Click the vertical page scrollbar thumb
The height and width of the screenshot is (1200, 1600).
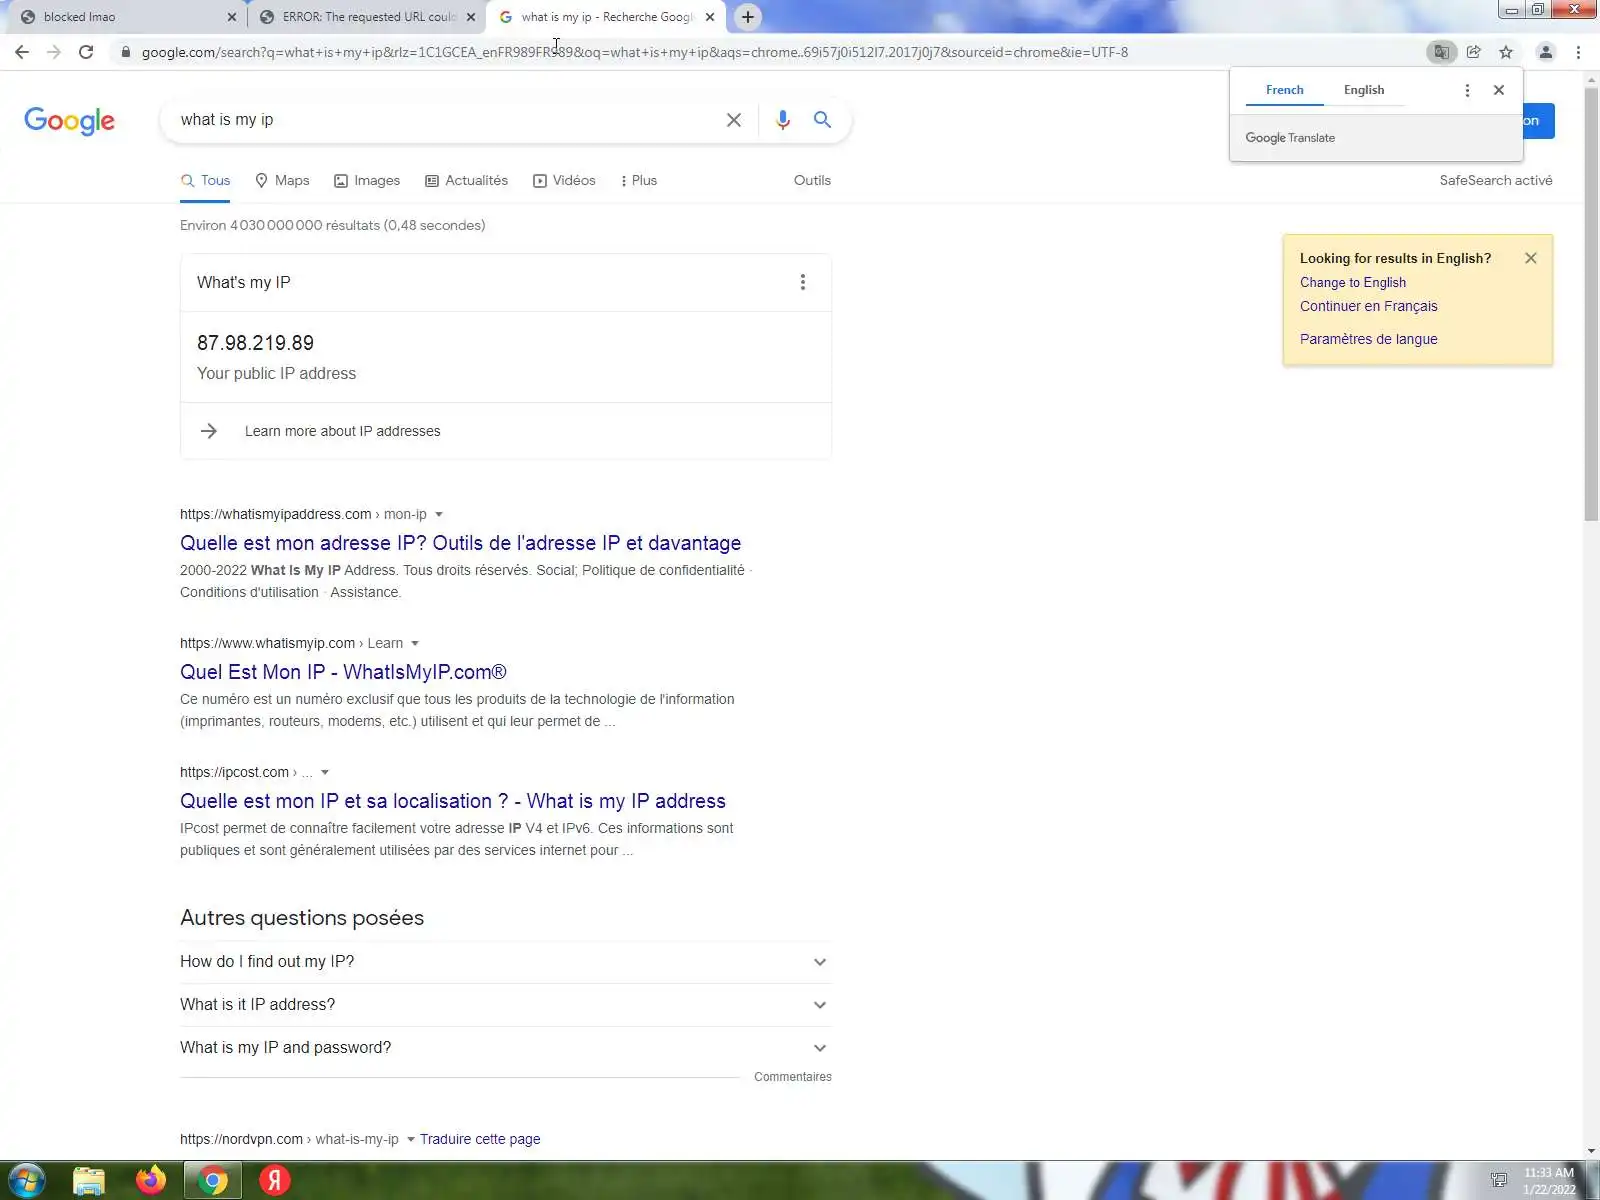1591,305
